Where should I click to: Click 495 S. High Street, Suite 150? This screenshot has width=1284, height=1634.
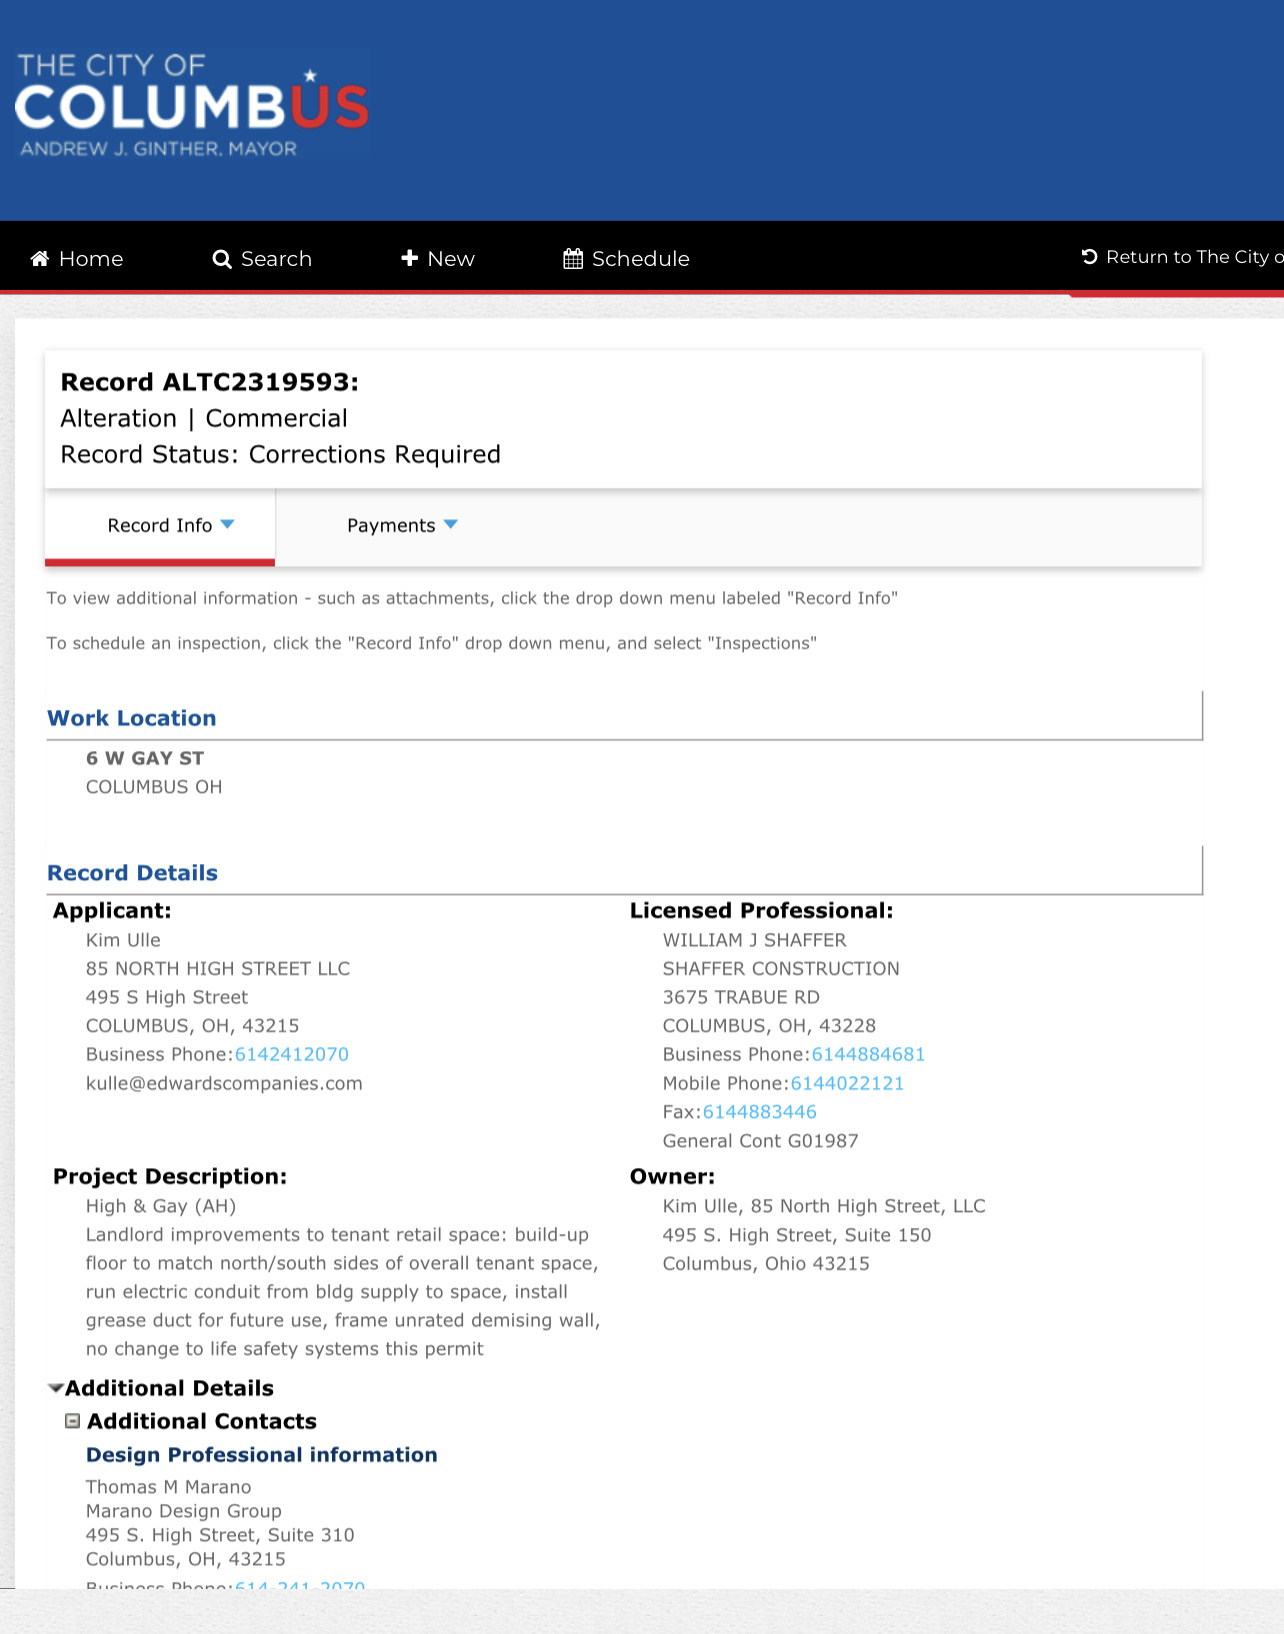click(x=797, y=1235)
